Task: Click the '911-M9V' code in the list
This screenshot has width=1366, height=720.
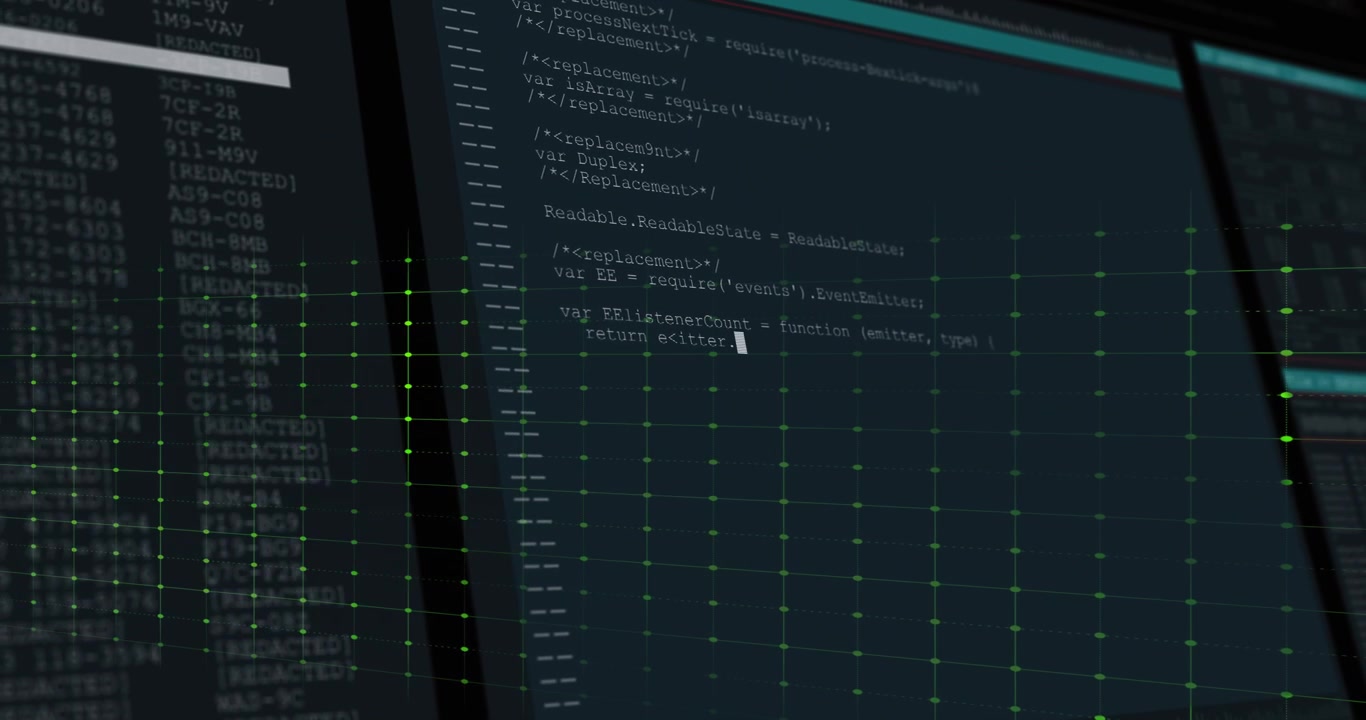Action: click(211, 154)
